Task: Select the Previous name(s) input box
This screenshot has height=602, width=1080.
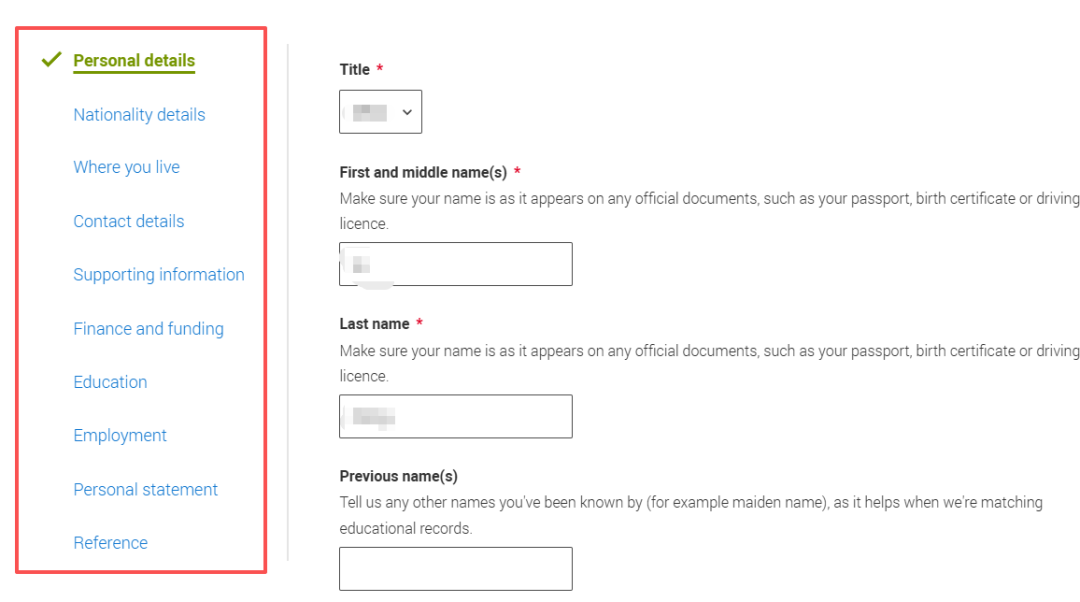Action: click(x=456, y=568)
